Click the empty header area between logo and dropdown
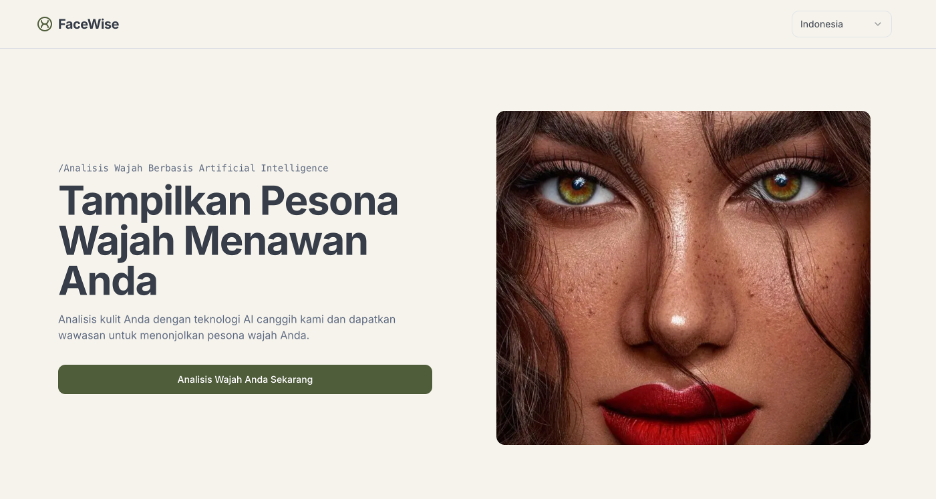This screenshot has height=500, width=936. coord(454,24)
